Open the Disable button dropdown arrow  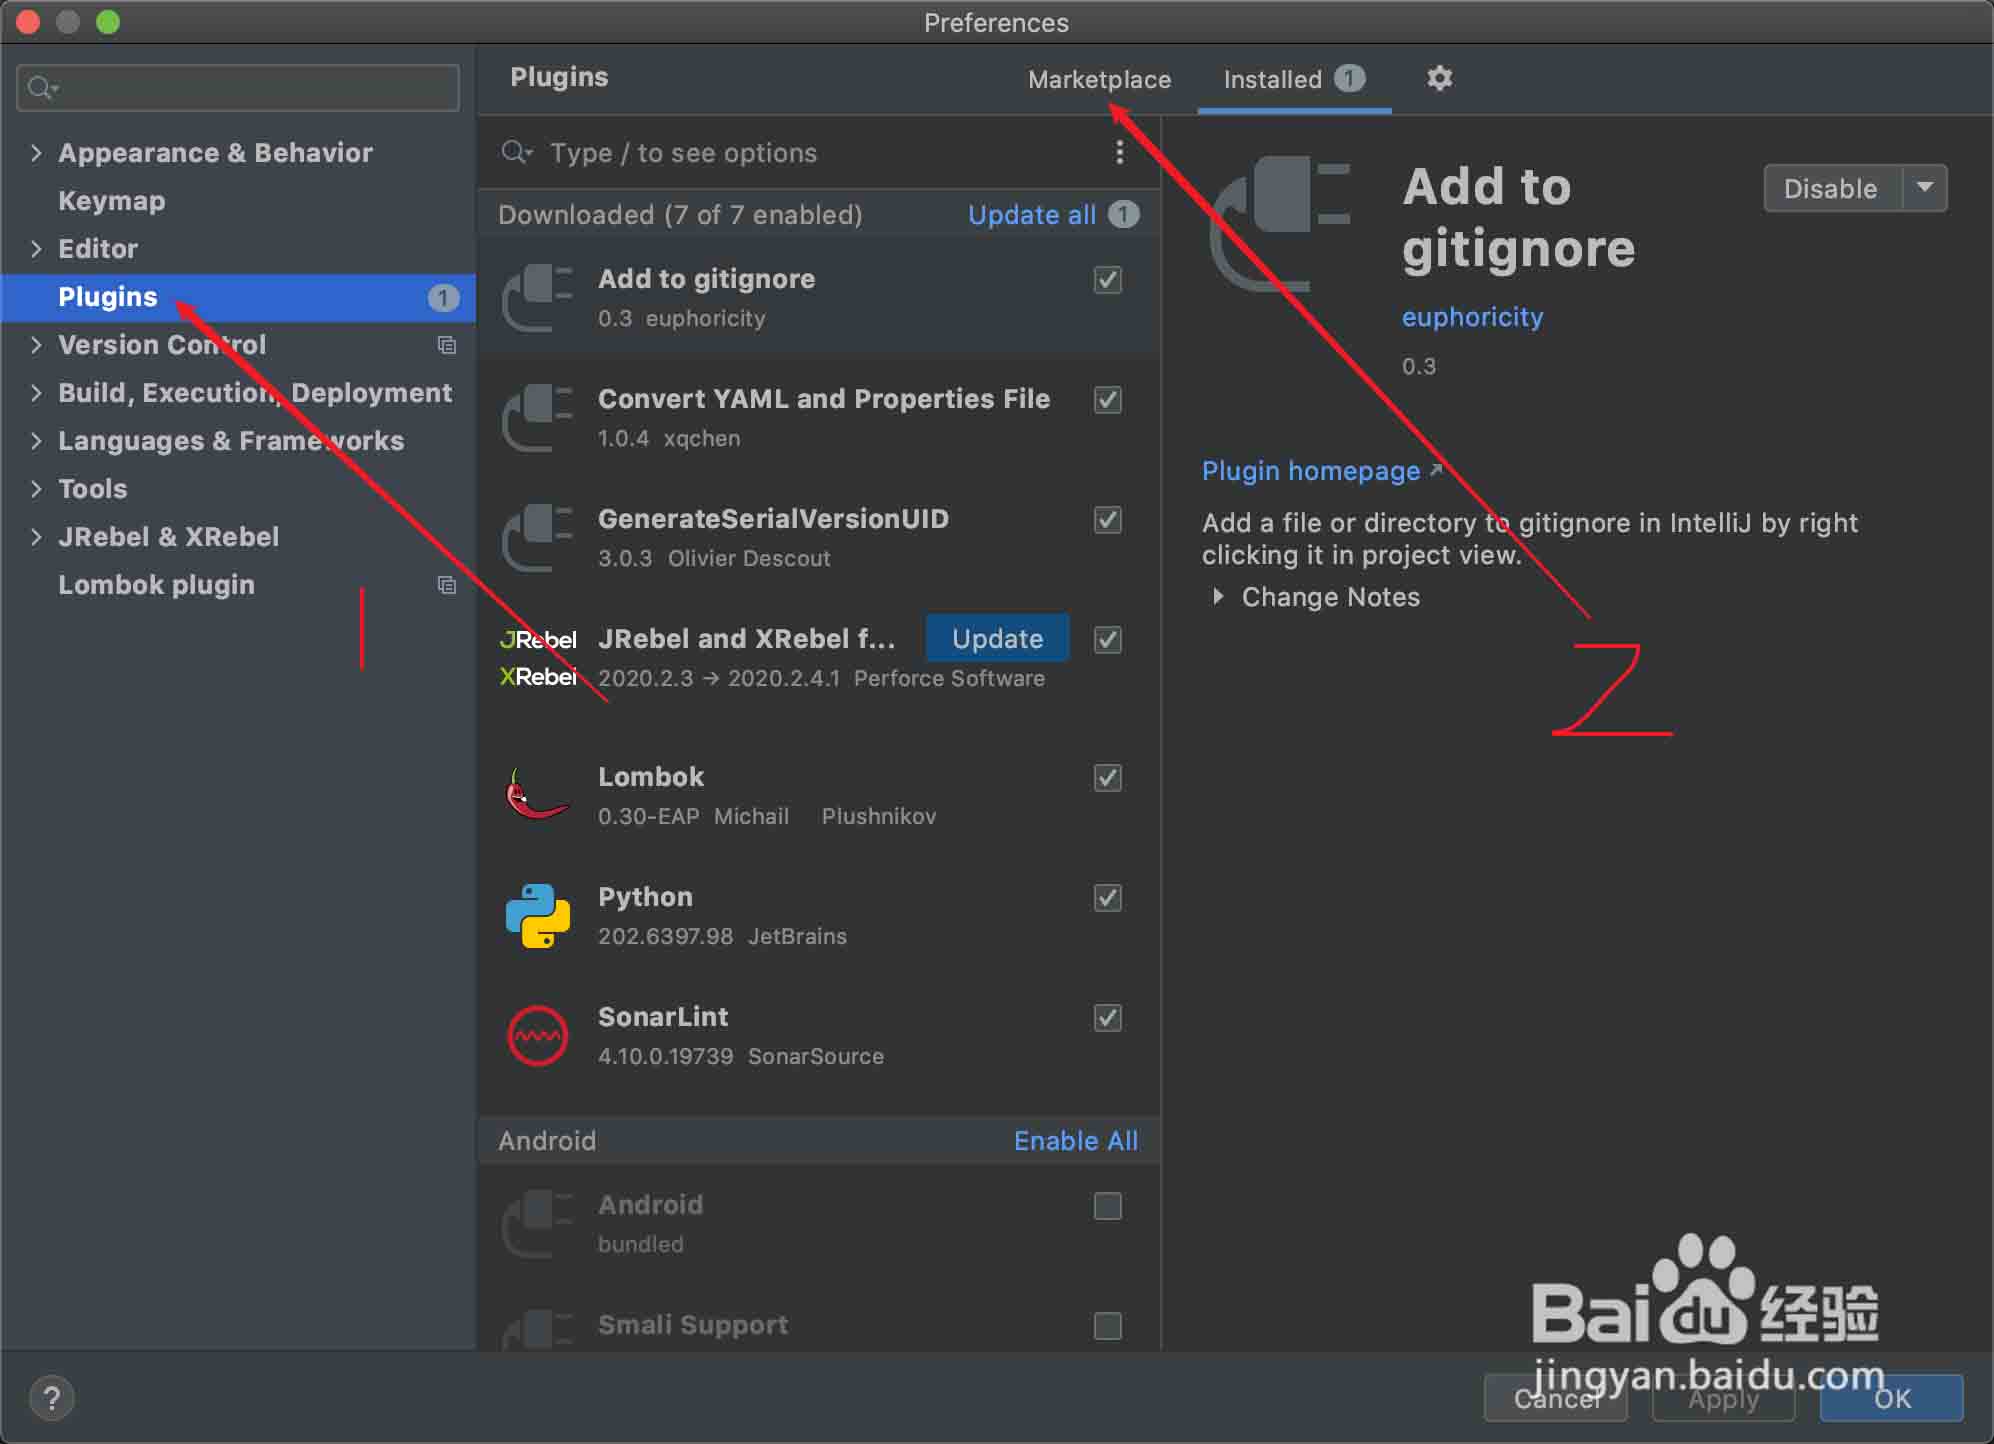tap(1924, 188)
